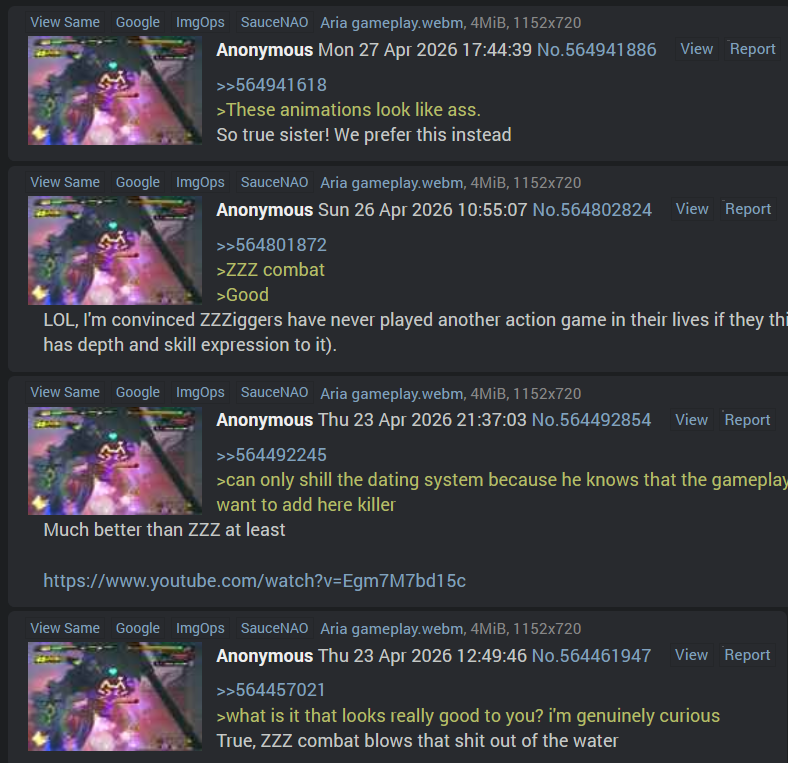Search Google for second post's image

[138, 182]
